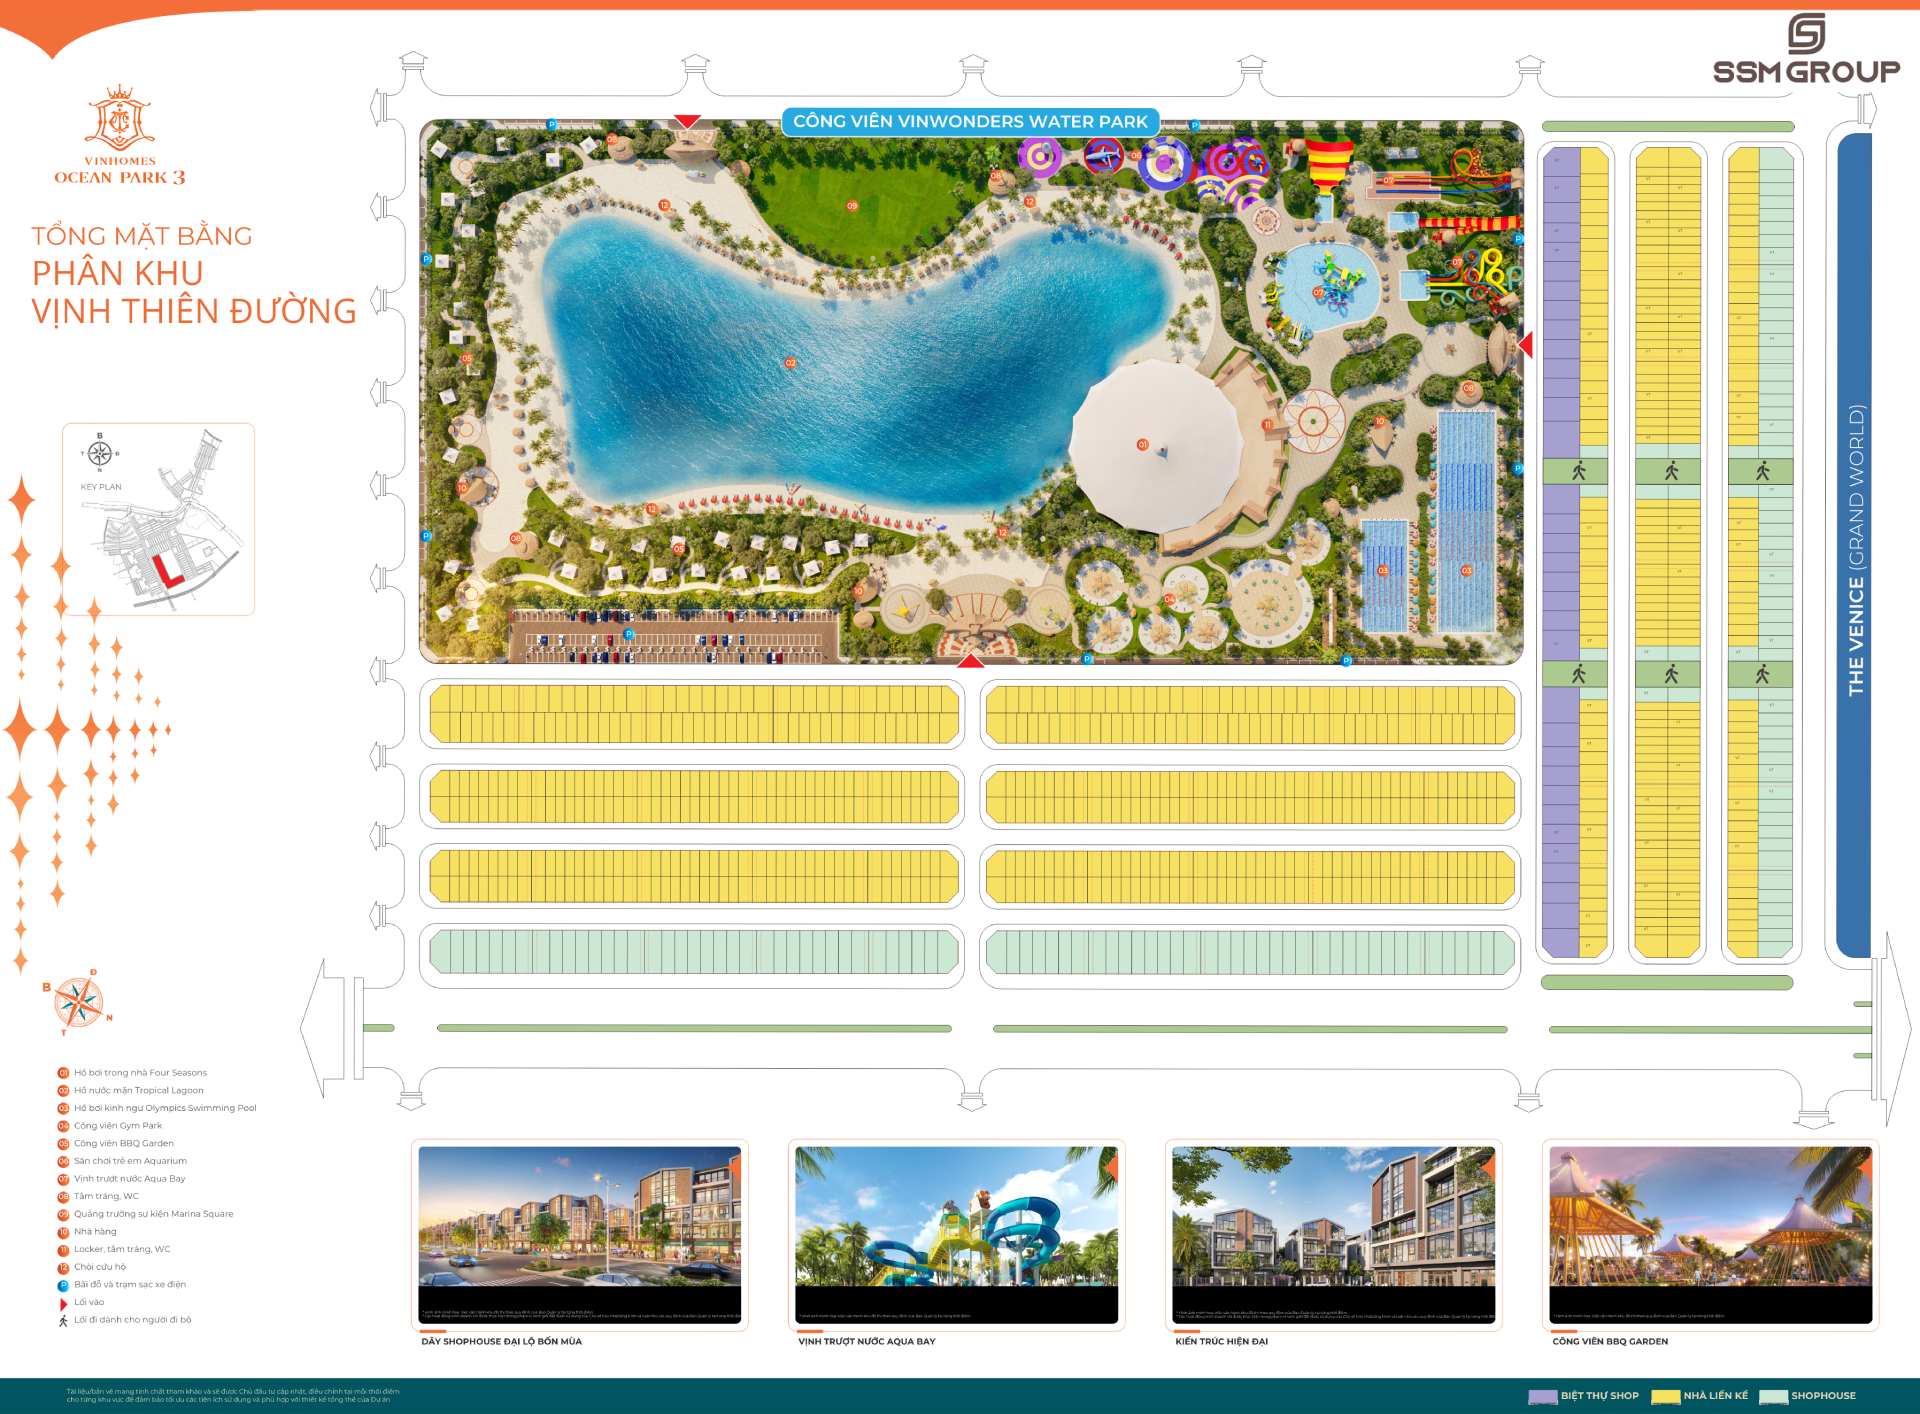Viewport: 1920px width, 1414px height.
Task: Click the pedestrian path icon in the legend
Action: [63, 1321]
